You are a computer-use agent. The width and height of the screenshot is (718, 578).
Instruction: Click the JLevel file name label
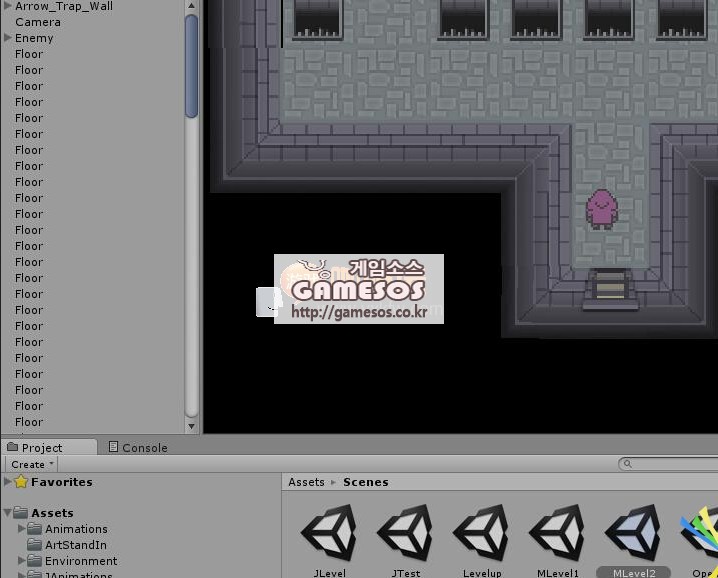coord(329,573)
